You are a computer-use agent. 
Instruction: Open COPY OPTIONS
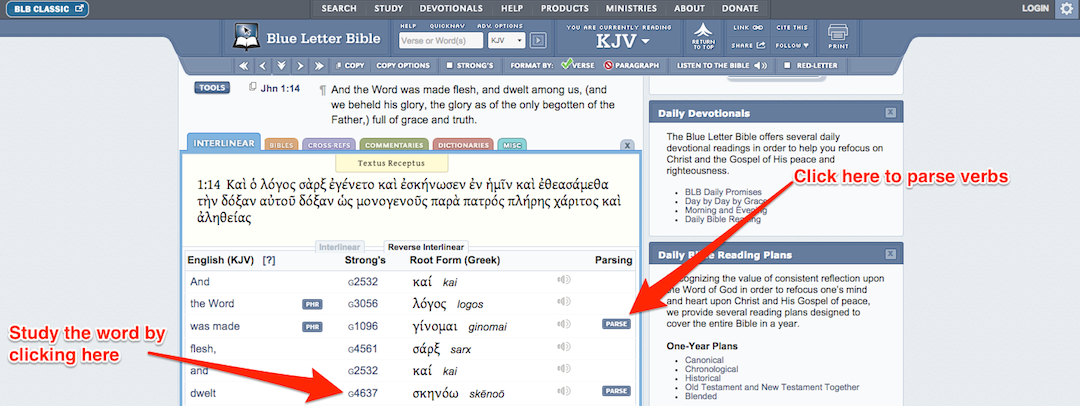404,65
